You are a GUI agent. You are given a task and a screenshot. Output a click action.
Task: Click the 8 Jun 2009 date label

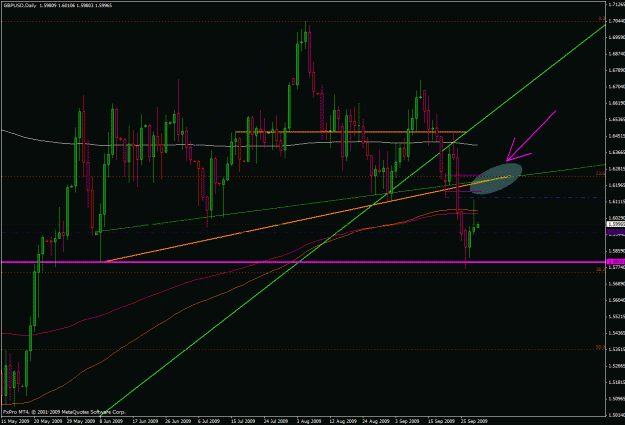(x=111, y=421)
